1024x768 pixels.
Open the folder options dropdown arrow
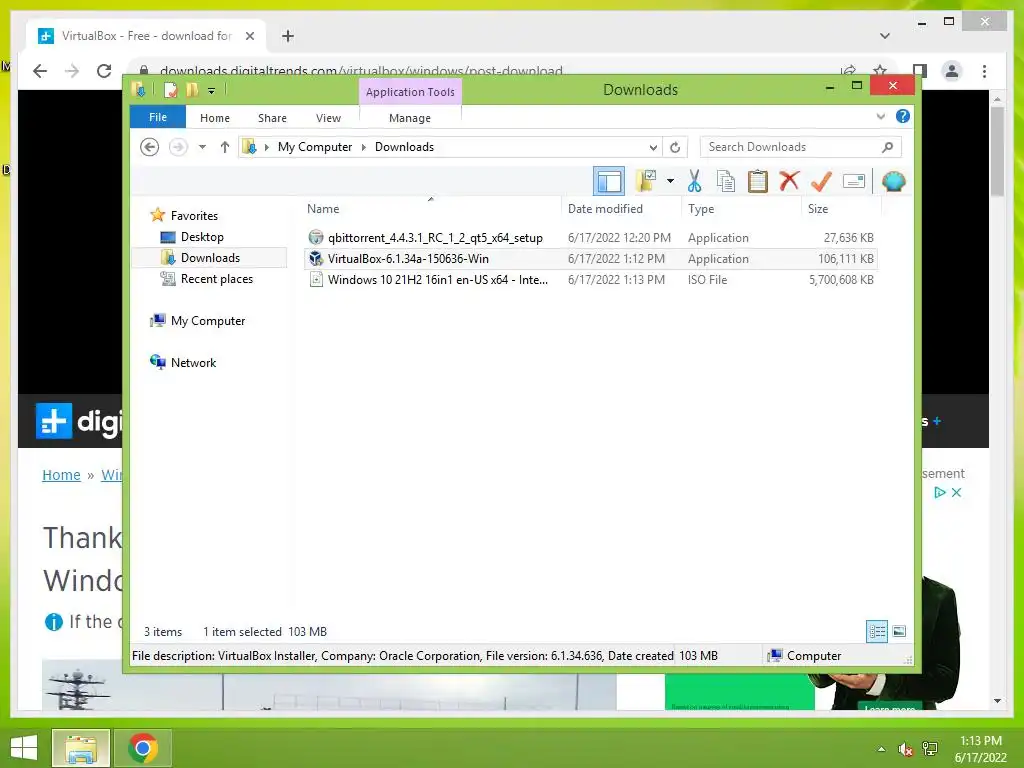coord(670,181)
